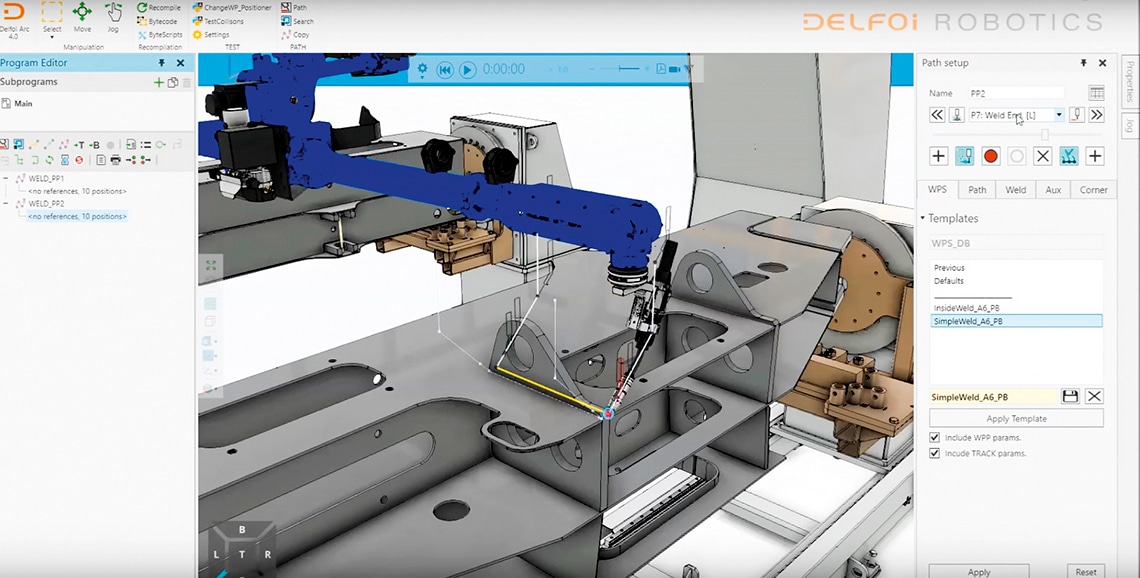Open the P7: Weld End position dropdown
This screenshot has height=578, width=1140.
tap(1059, 115)
